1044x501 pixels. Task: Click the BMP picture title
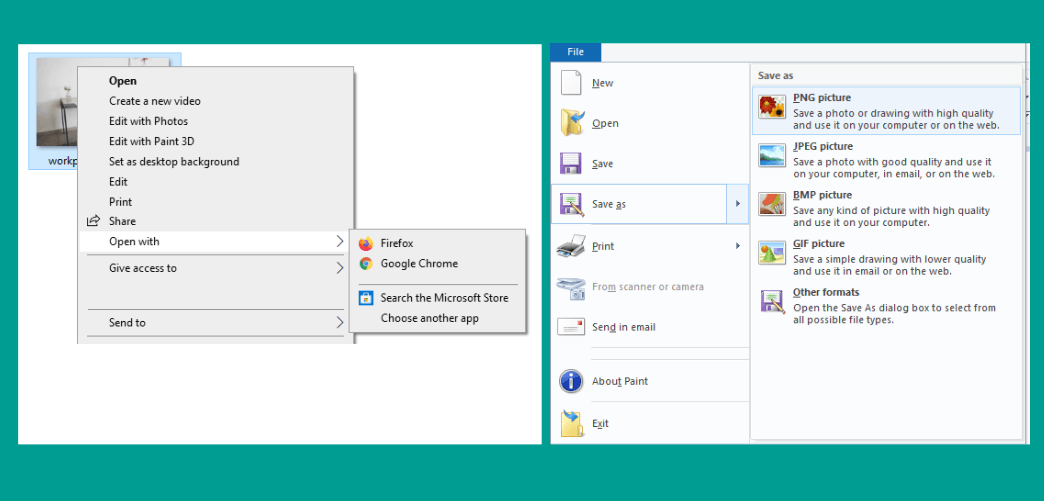(x=822, y=195)
